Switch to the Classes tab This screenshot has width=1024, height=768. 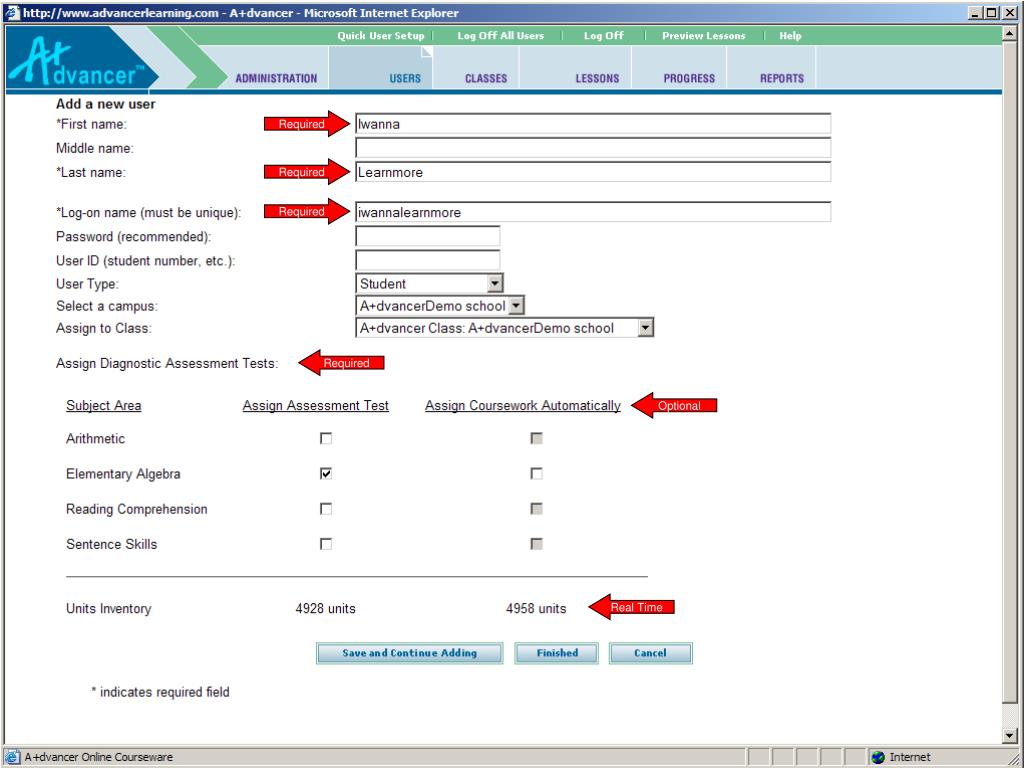click(x=486, y=78)
